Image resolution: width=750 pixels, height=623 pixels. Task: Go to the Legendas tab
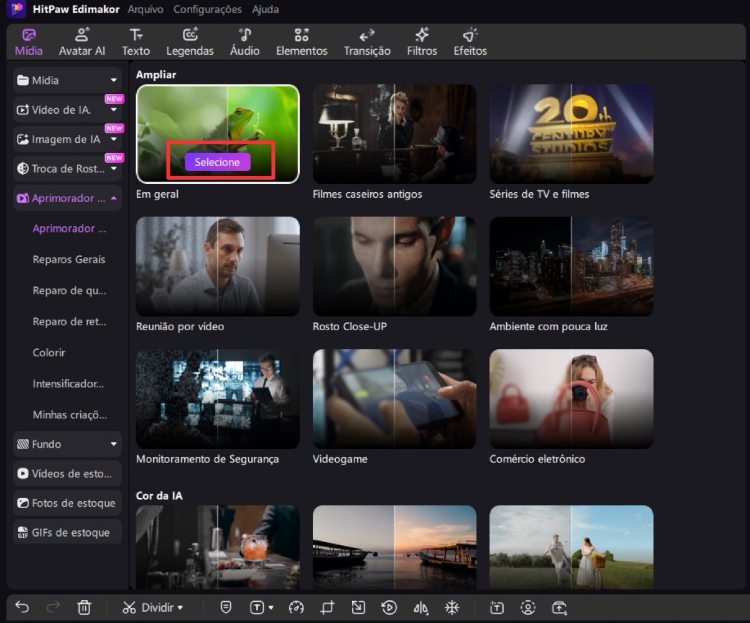[190, 42]
